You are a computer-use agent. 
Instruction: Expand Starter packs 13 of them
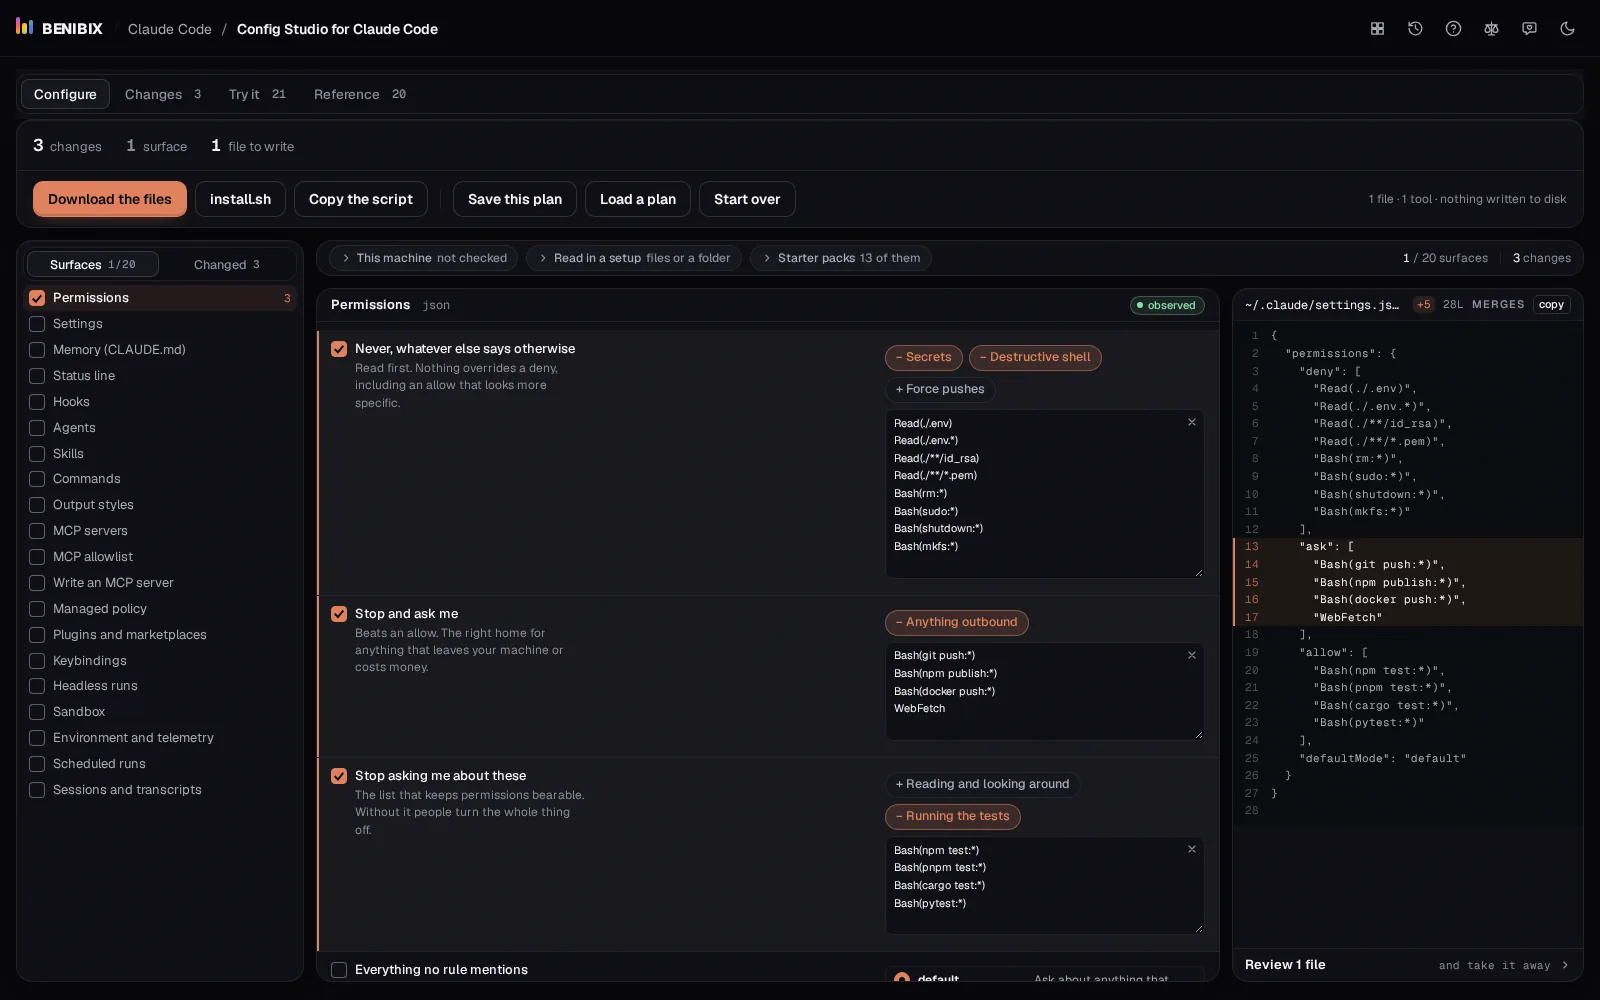click(841, 258)
